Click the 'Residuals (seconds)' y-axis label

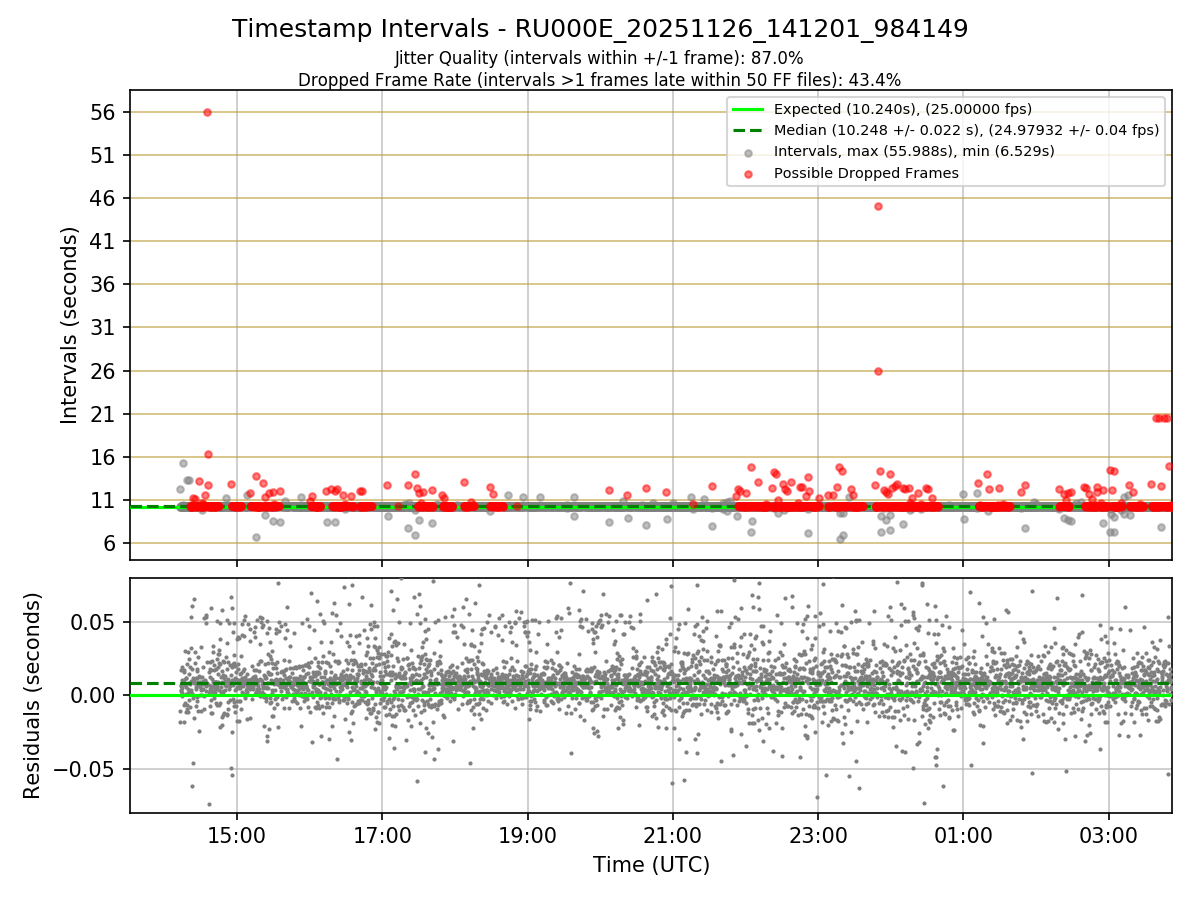[x=32, y=695]
